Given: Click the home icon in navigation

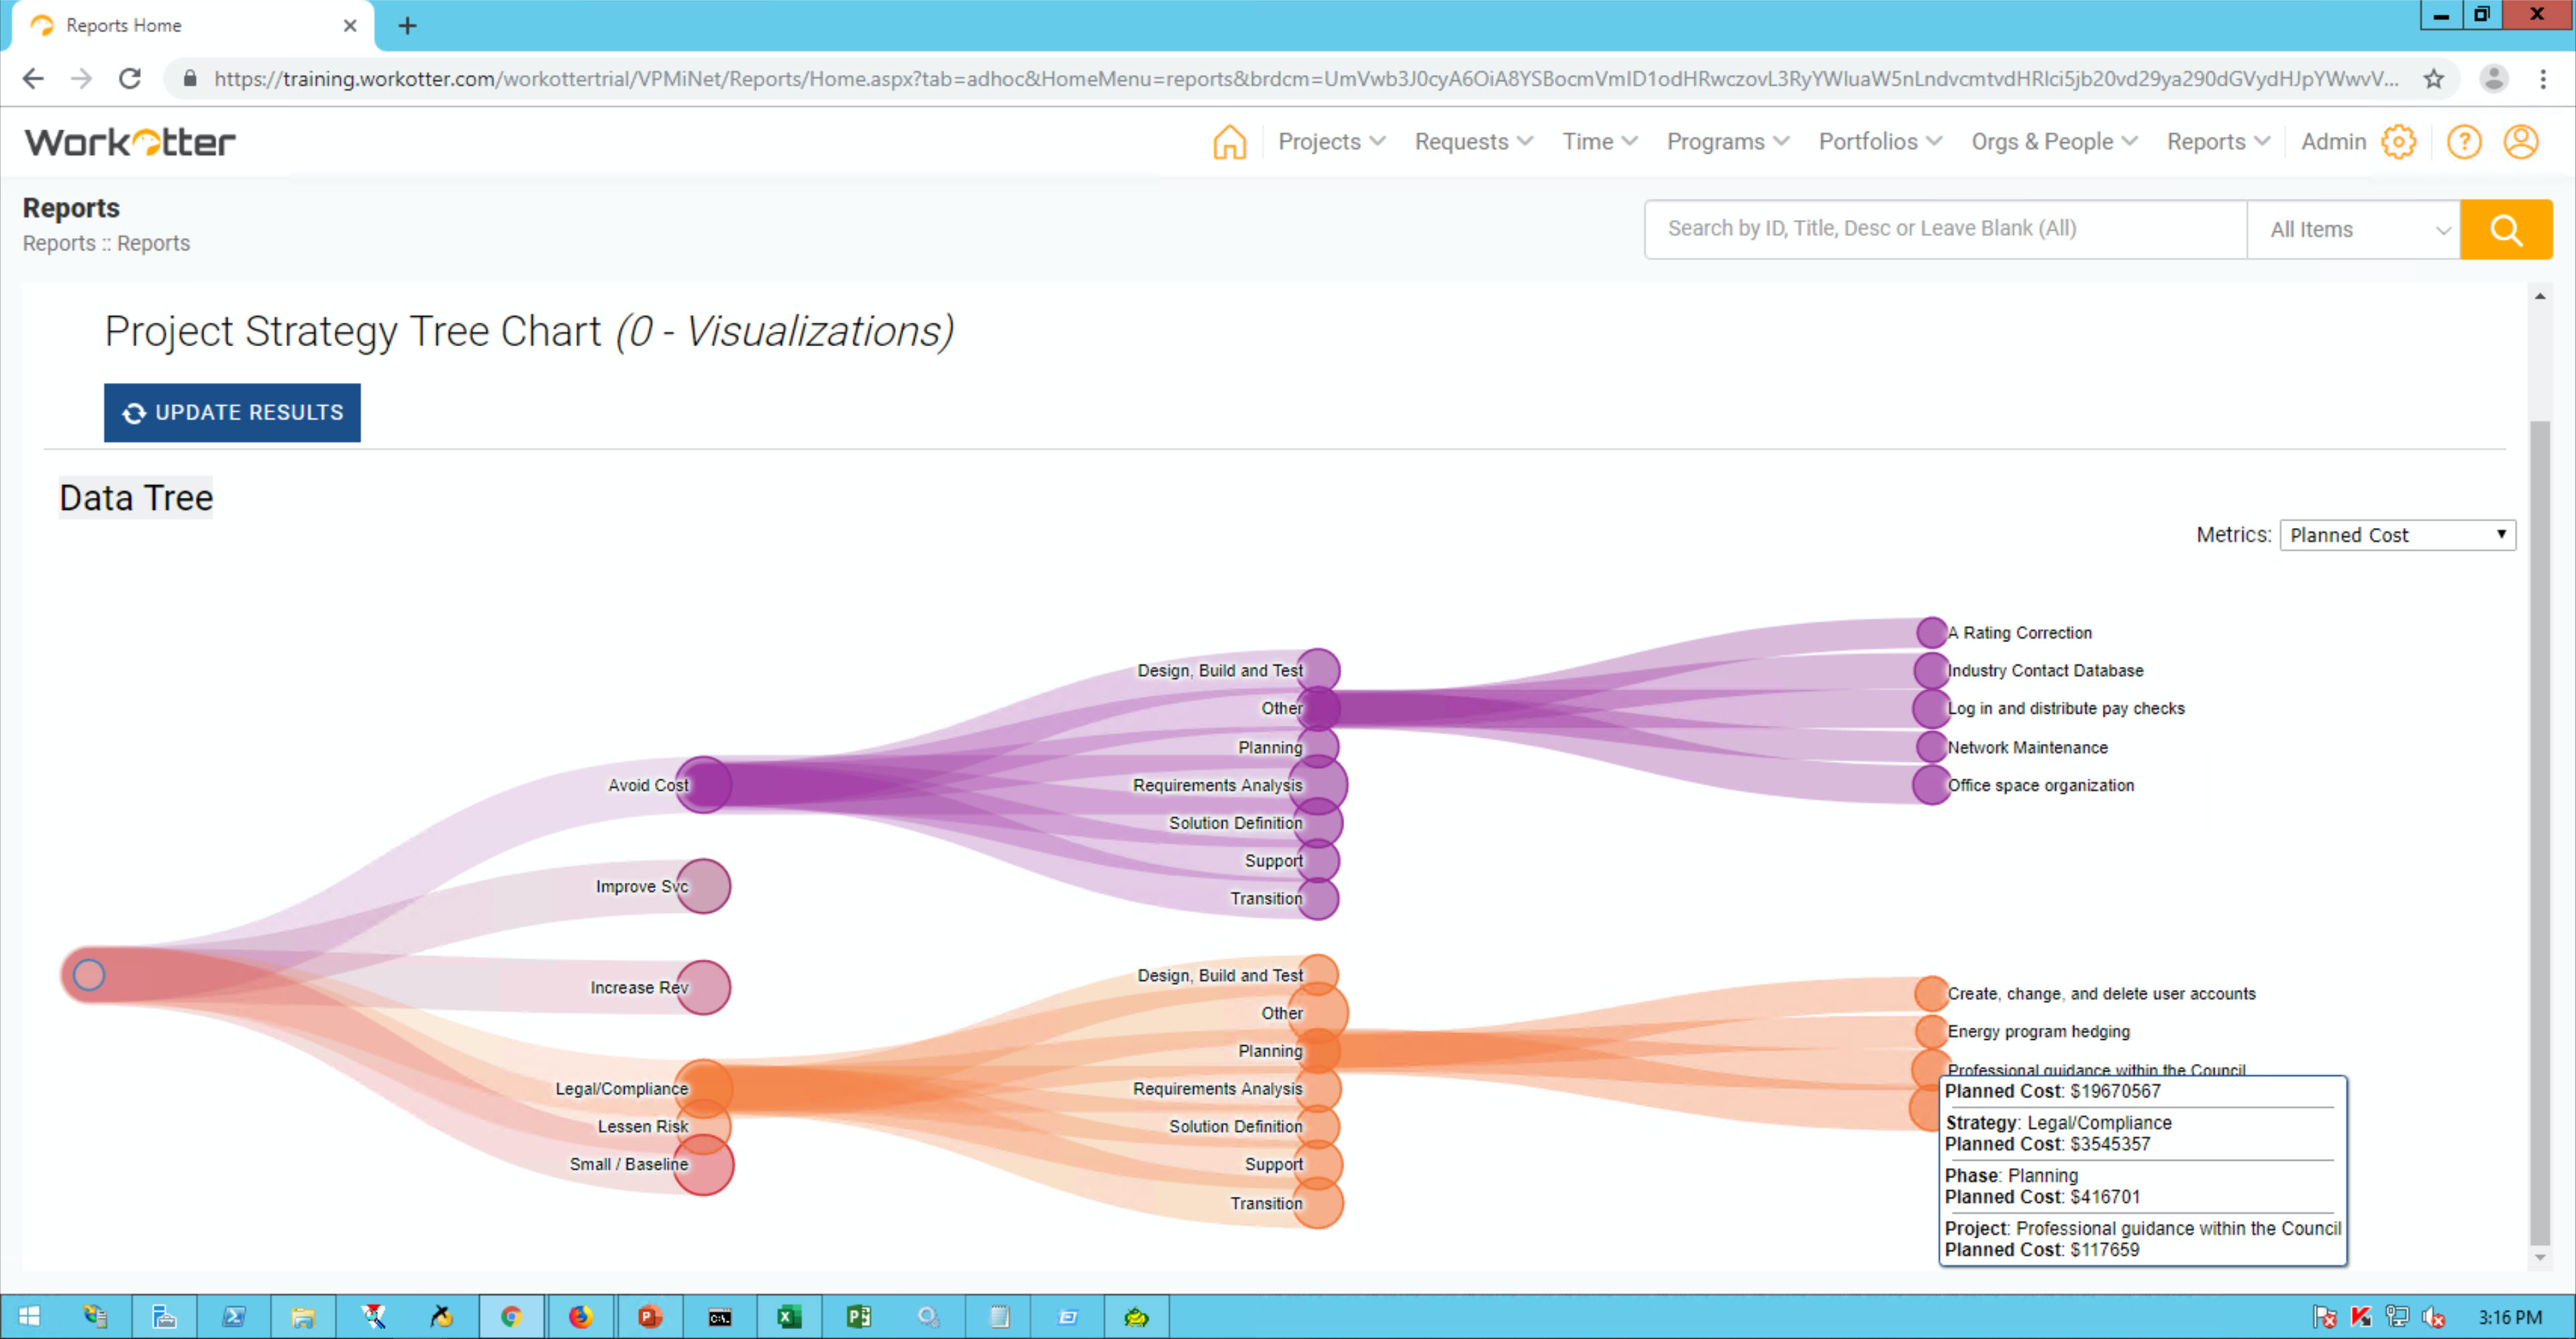Looking at the screenshot, I should [x=1229, y=142].
